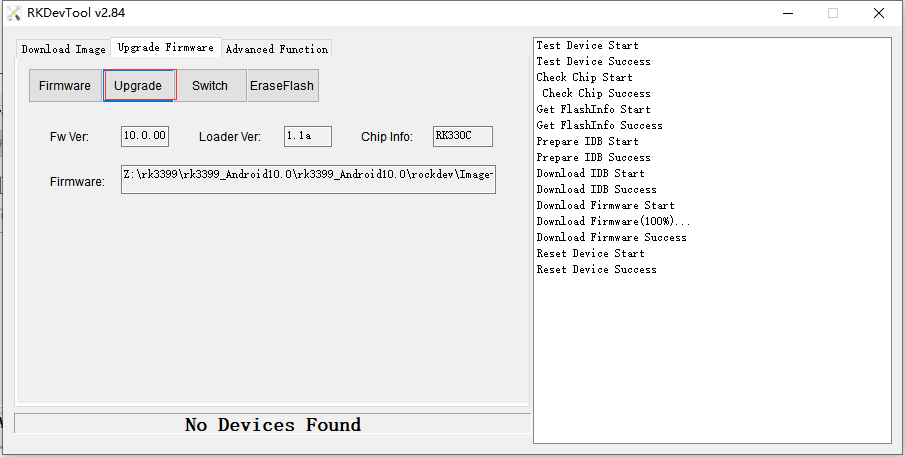Viewport: 905px width, 457px height.
Task: Select the 'Get FlashInfo Start' log line
Action: tap(593, 110)
